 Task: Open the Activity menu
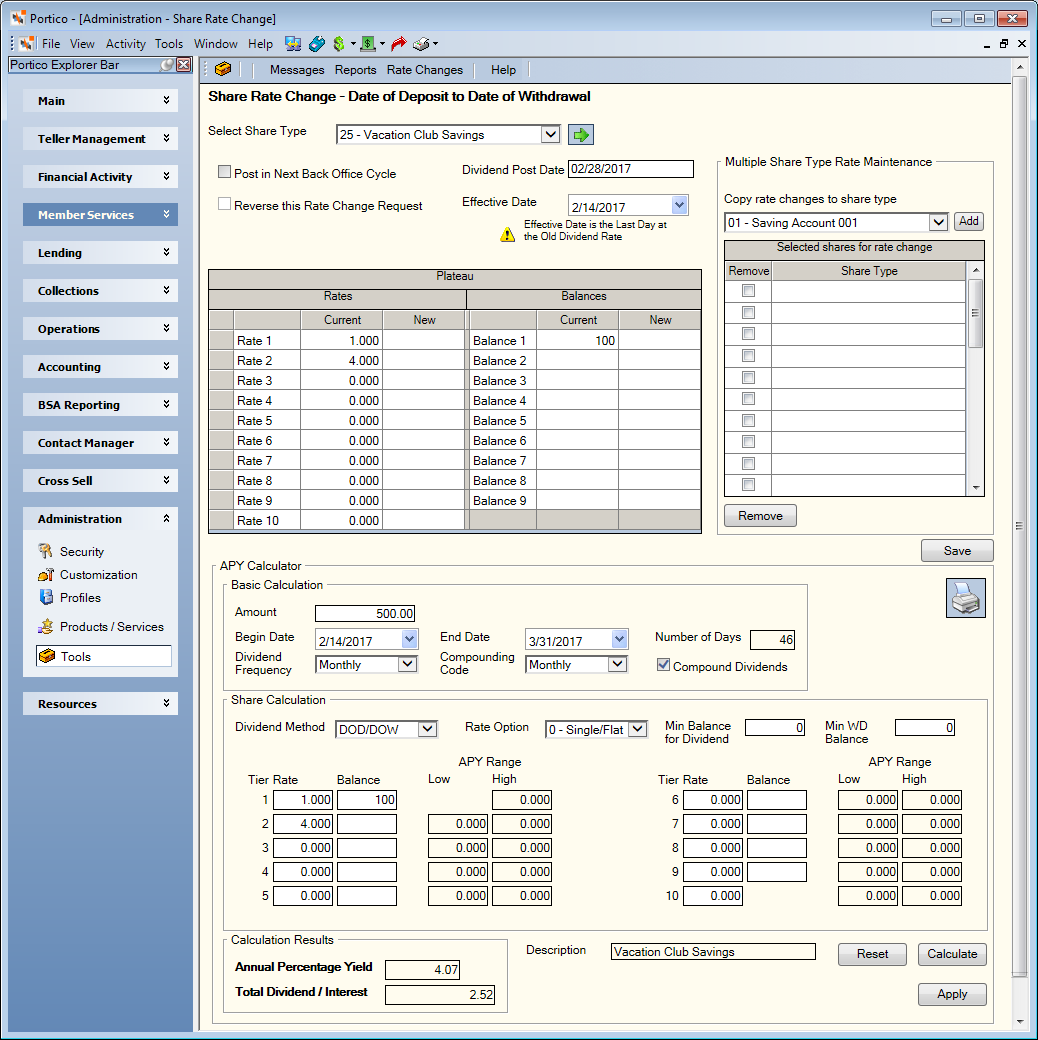click(125, 44)
